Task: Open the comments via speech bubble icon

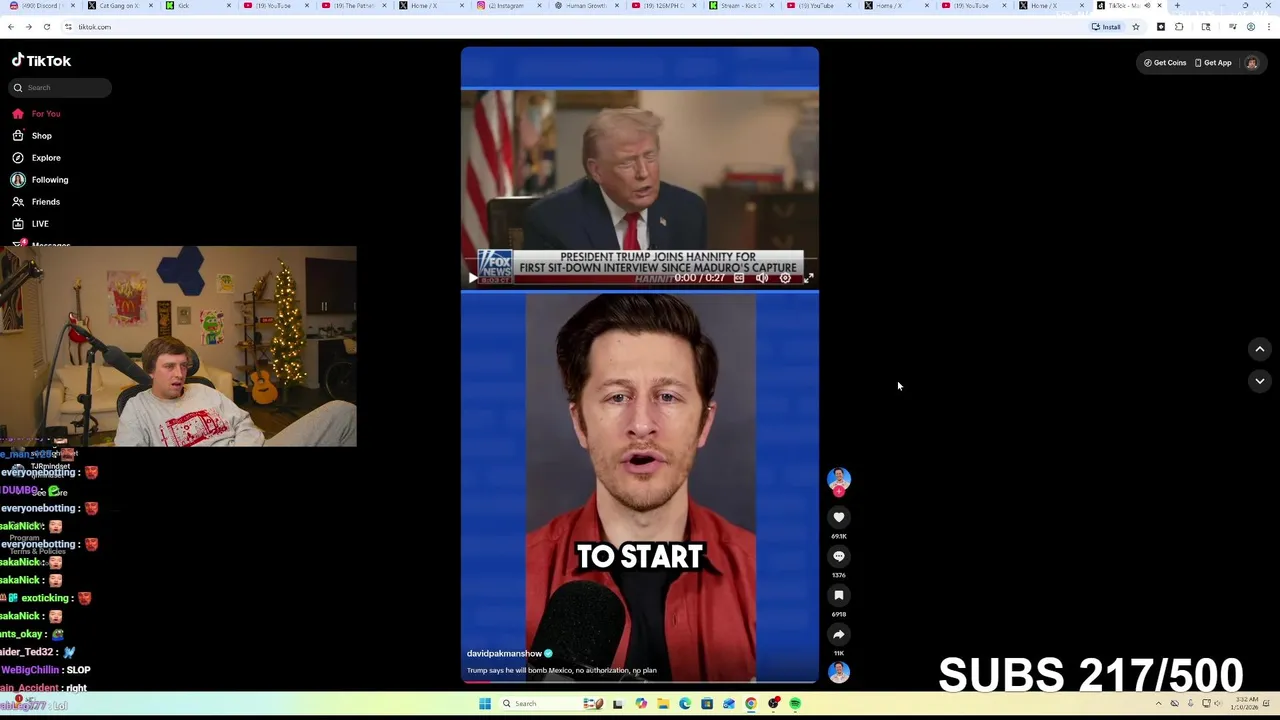Action: pyautogui.click(x=839, y=556)
